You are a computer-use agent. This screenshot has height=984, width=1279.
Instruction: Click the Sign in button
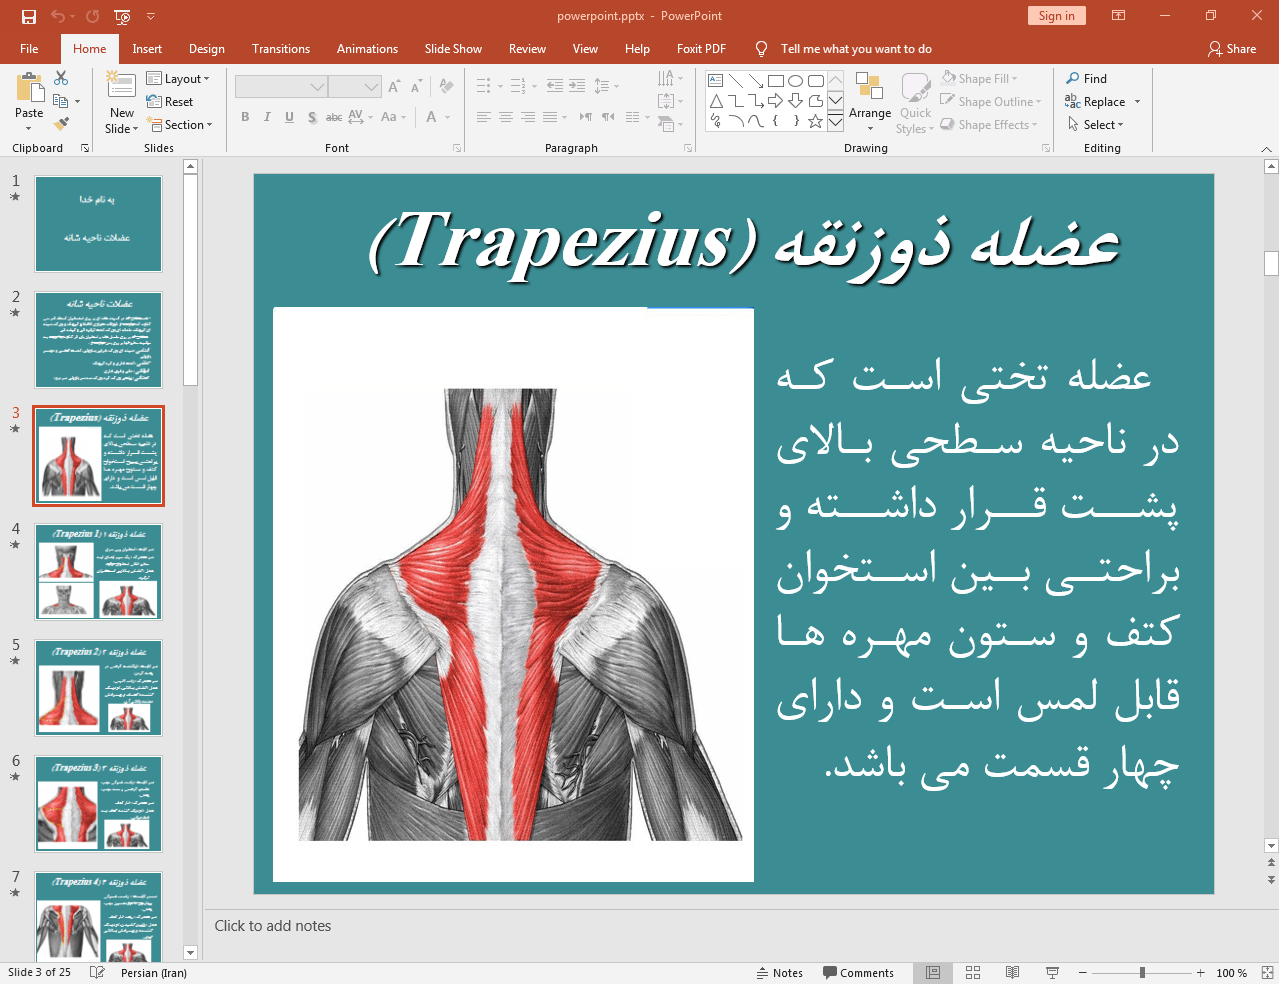tap(1056, 16)
